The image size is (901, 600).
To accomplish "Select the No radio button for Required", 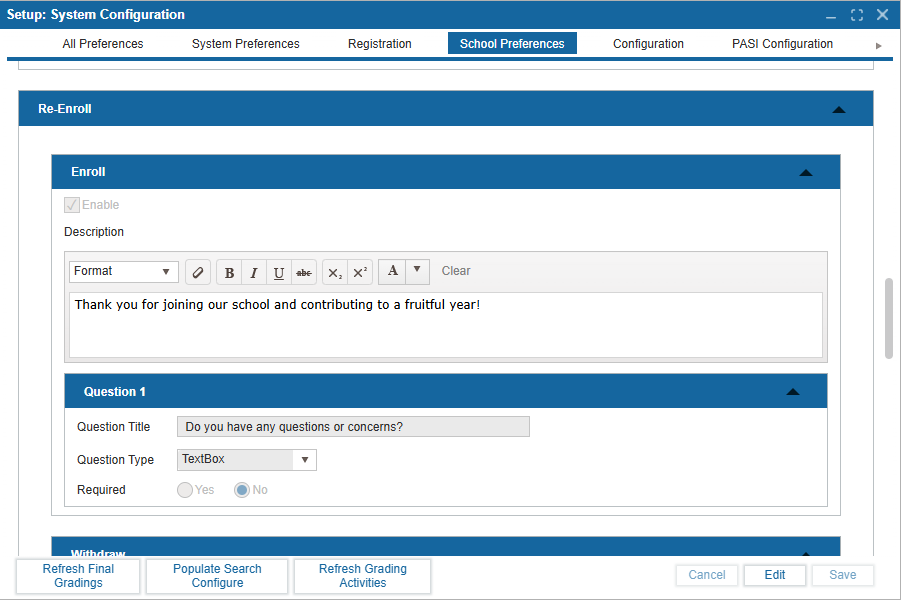I will [240, 490].
